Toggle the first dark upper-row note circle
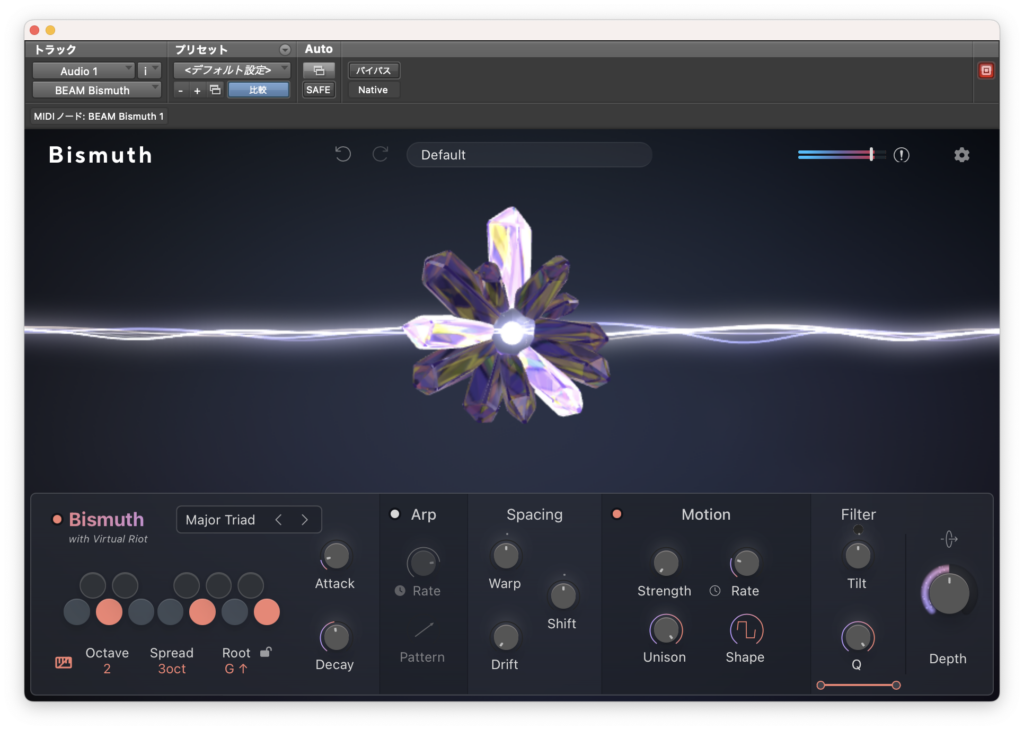The width and height of the screenshot is (1024, 730). (x=93, y=585)
